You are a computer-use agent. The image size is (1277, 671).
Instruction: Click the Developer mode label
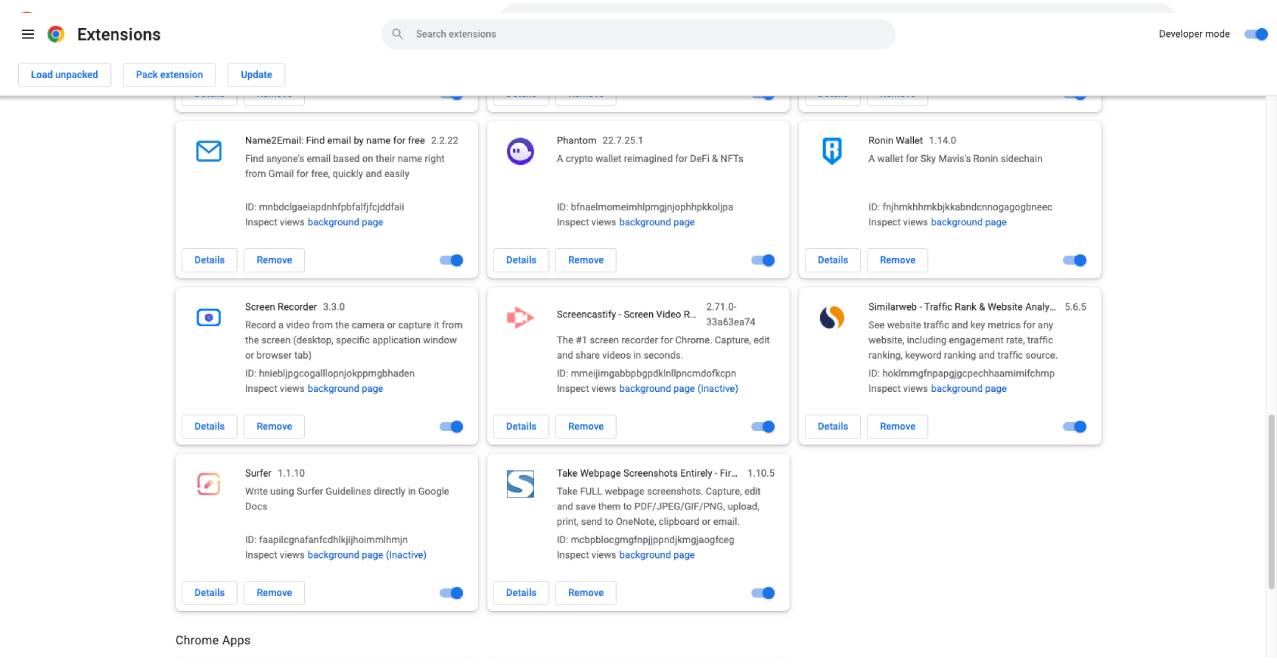tap(1194, 34)
